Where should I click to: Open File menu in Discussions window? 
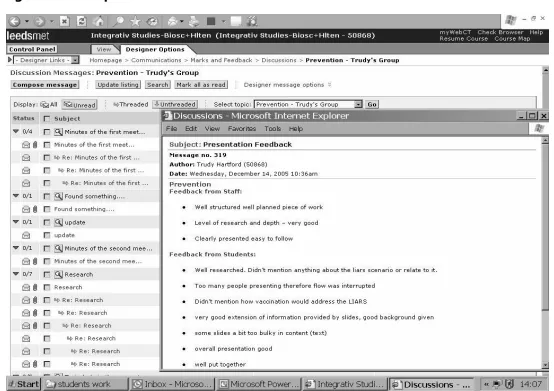[x=171, y=129]
